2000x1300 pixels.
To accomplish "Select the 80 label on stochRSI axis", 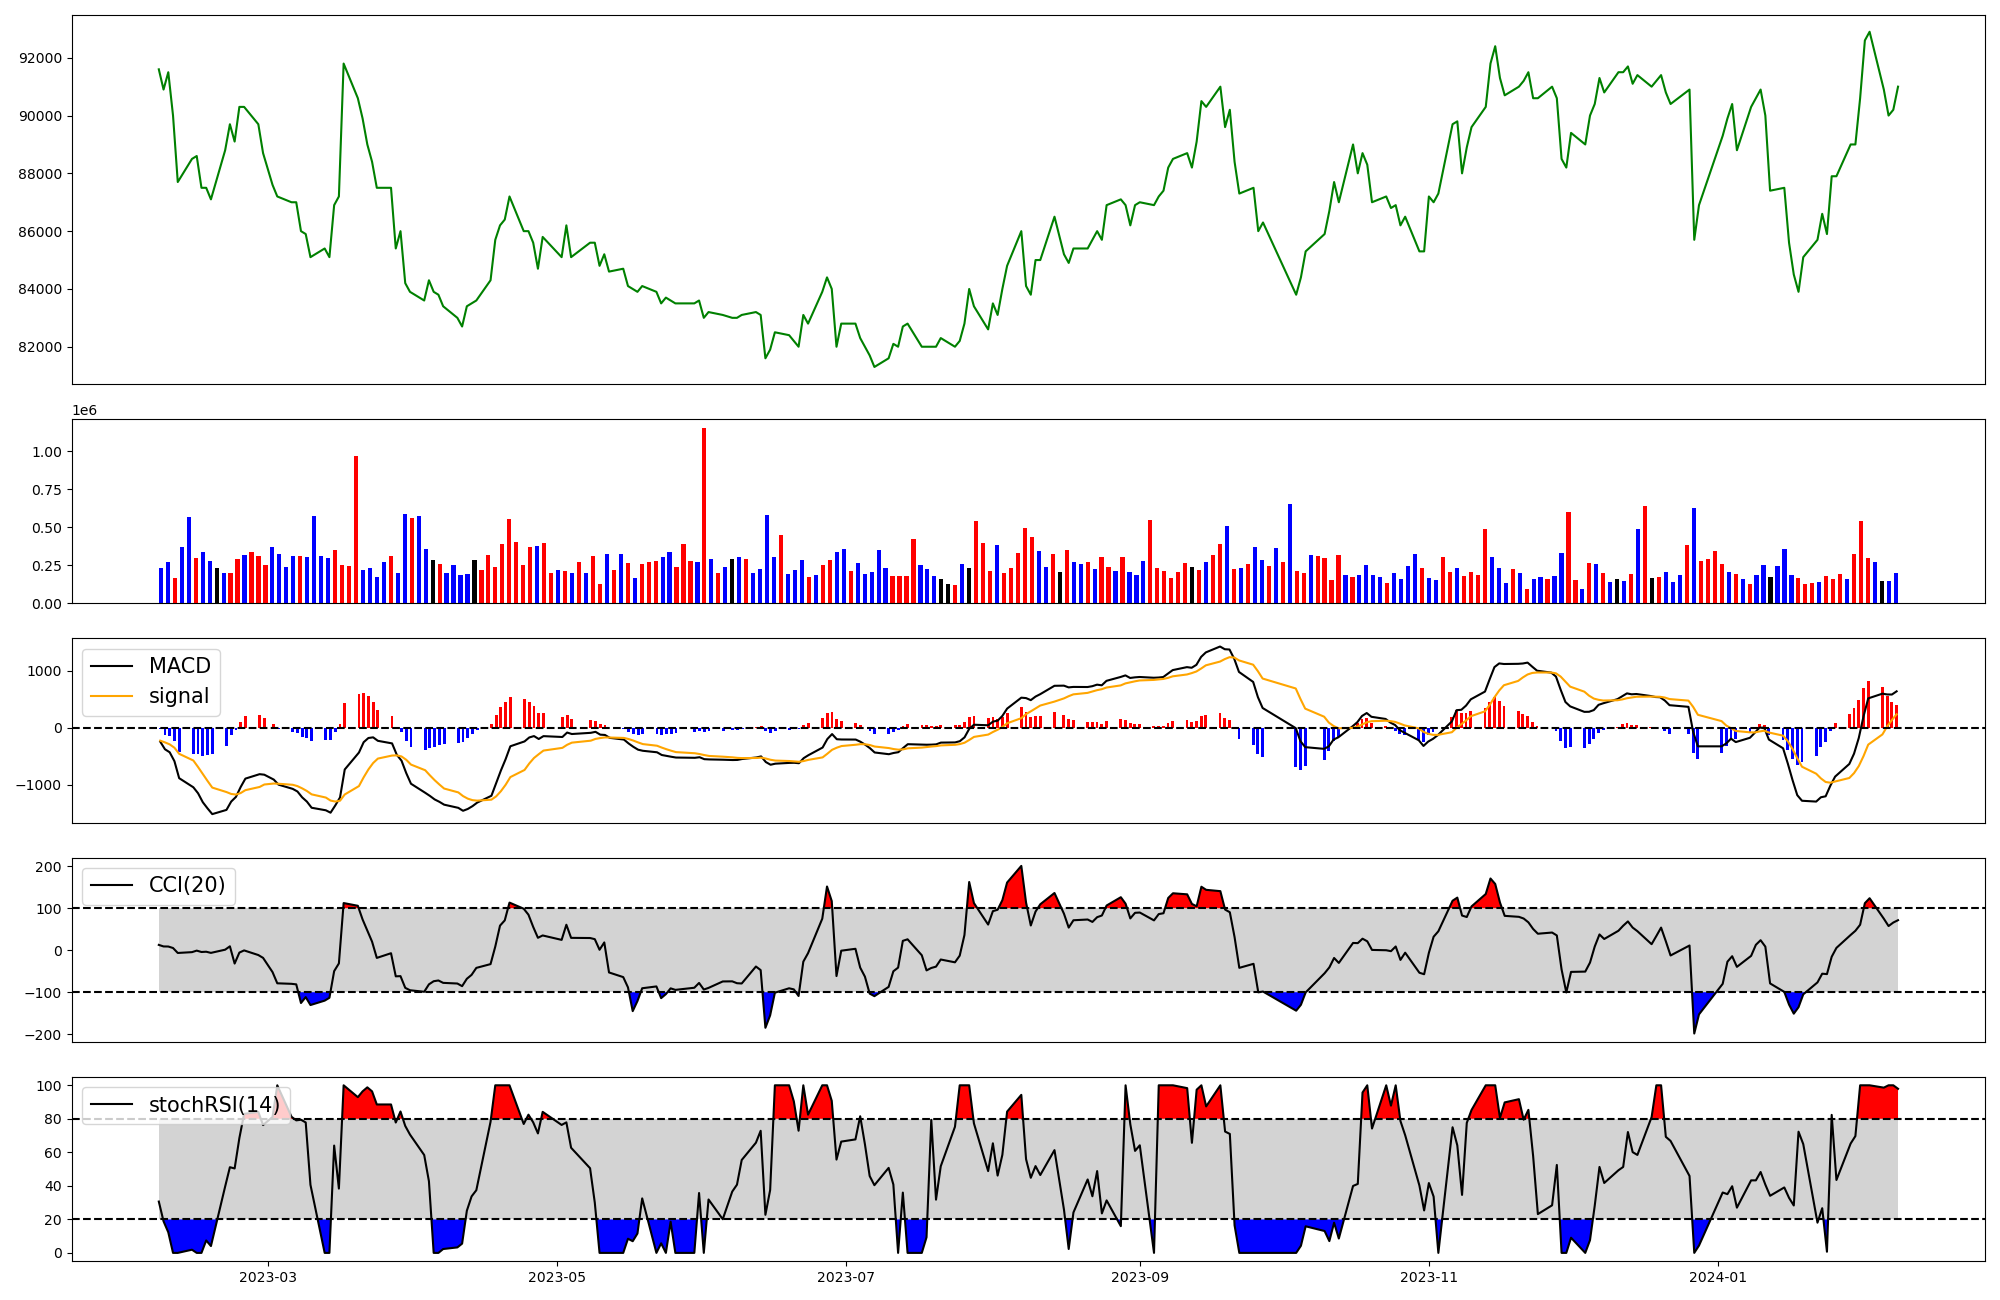I will coord(53,1120).
